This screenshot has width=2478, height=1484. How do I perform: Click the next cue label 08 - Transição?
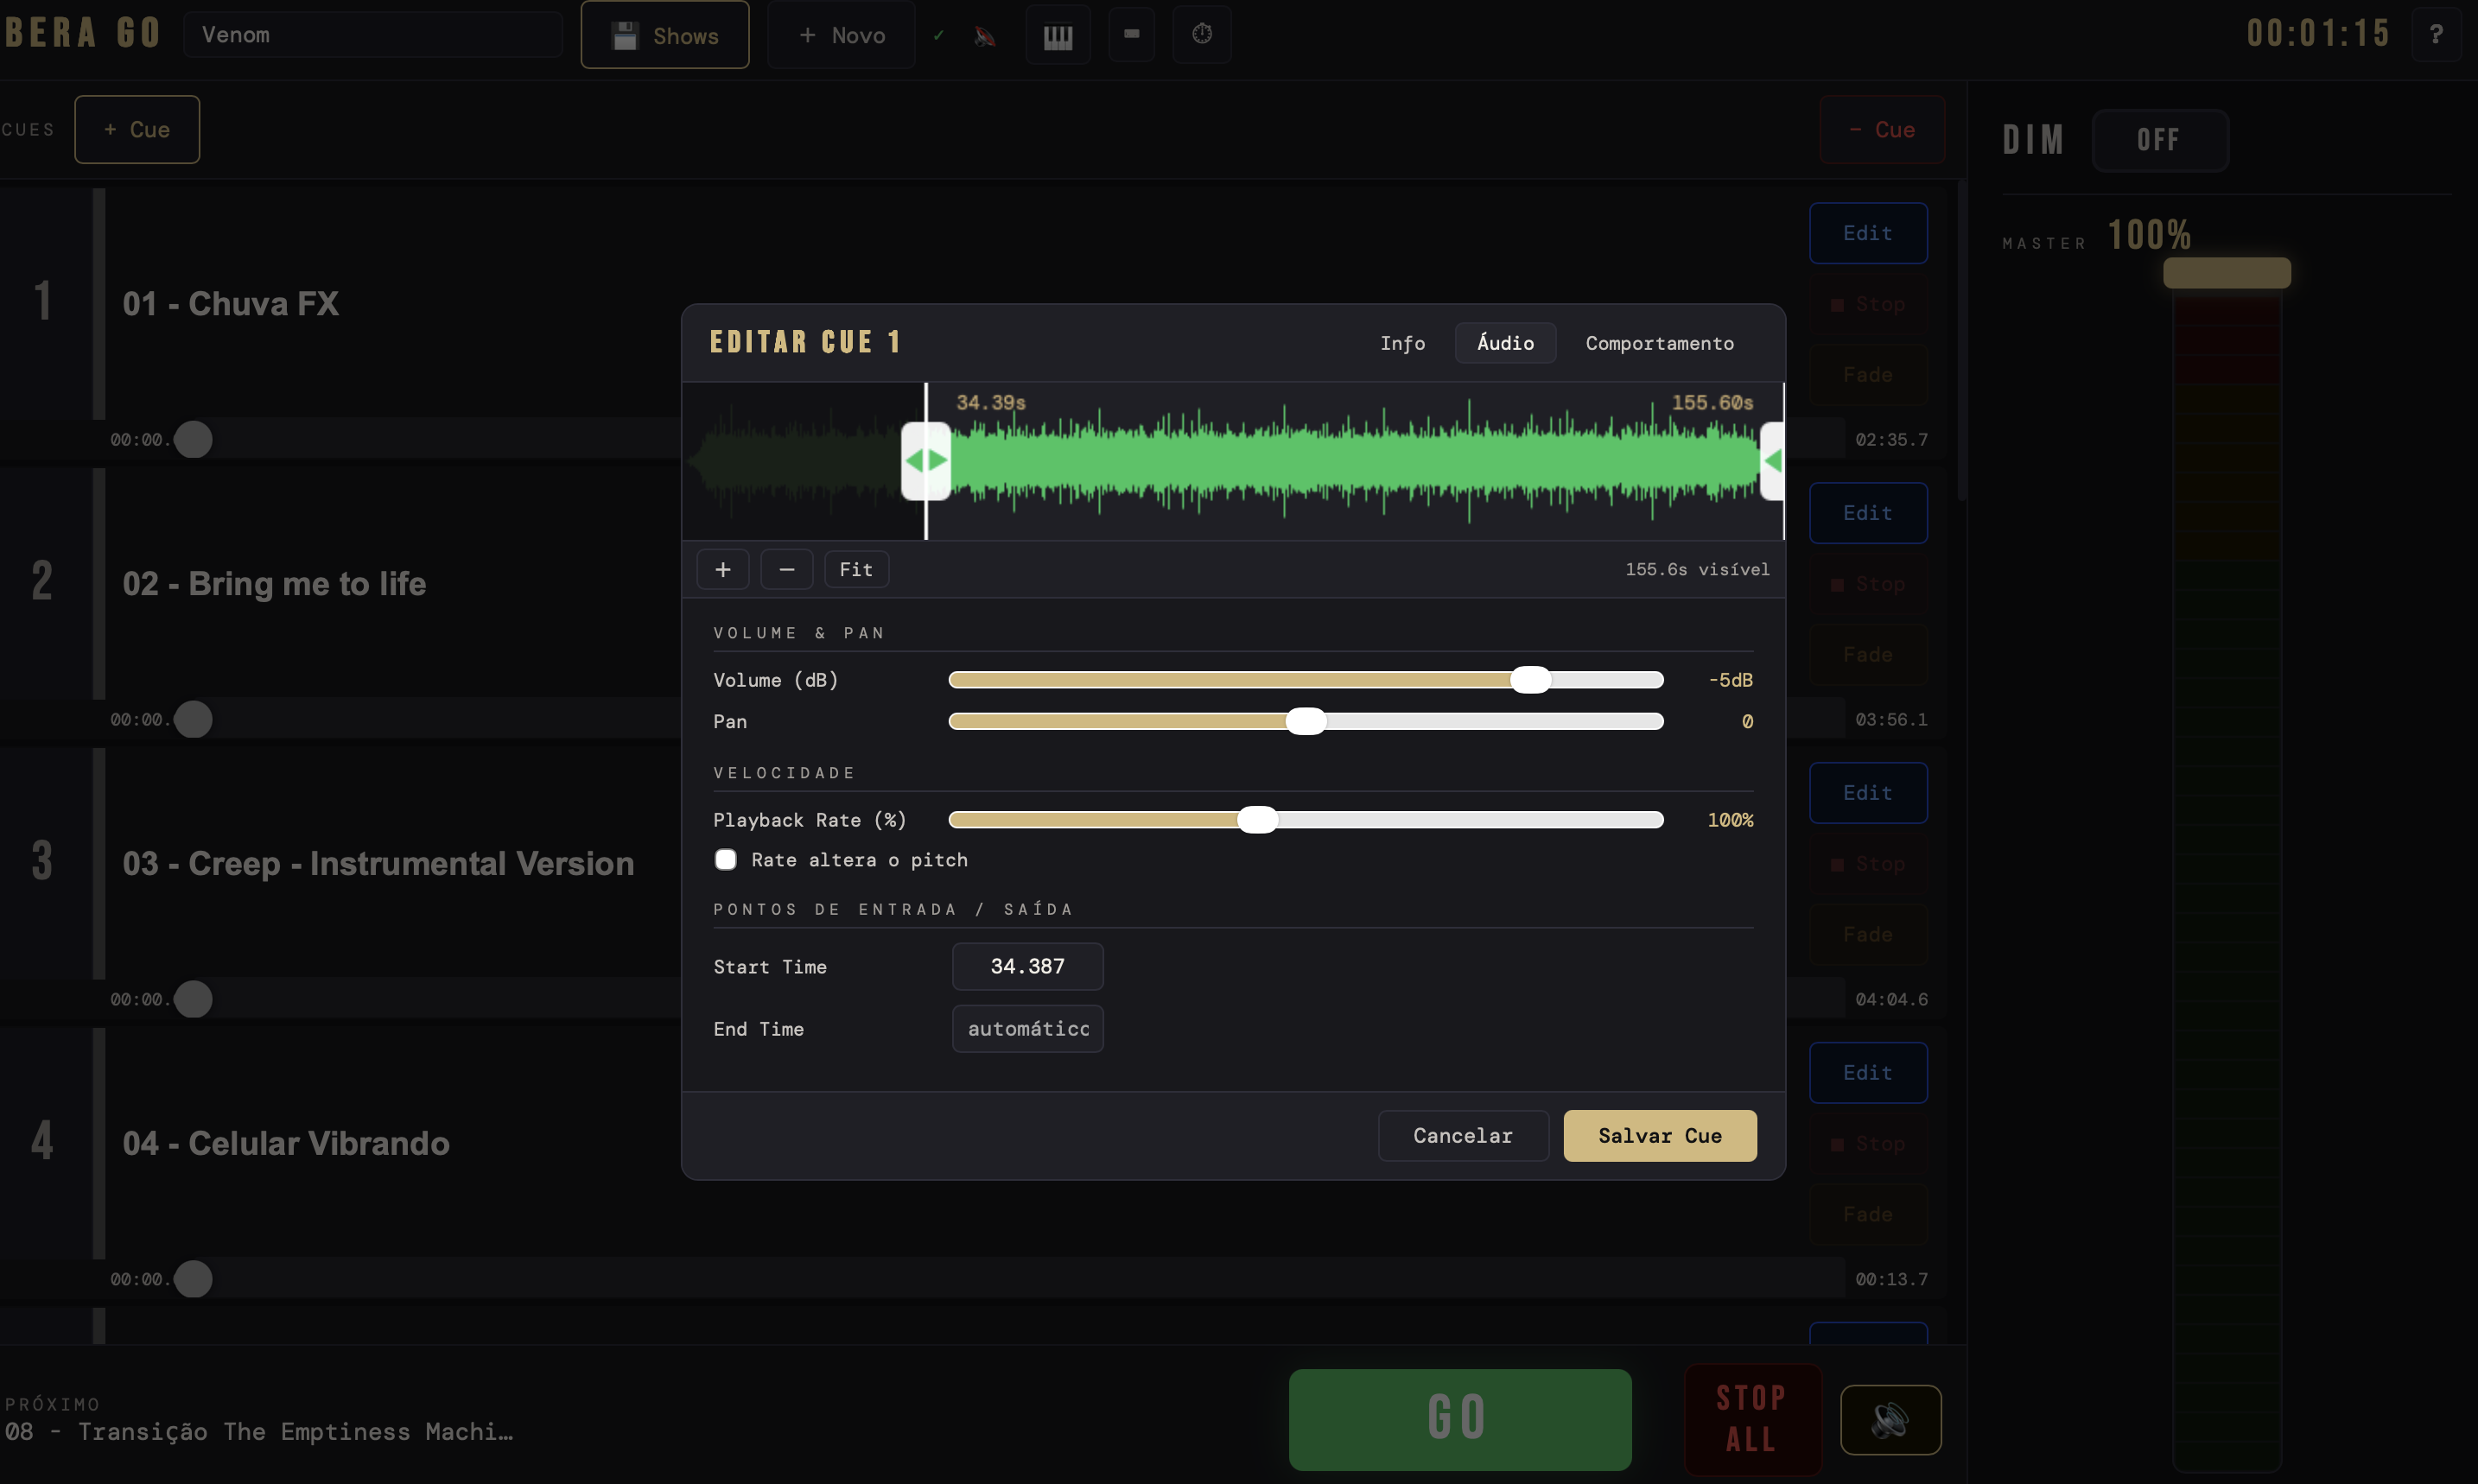tap(259, 1431)
